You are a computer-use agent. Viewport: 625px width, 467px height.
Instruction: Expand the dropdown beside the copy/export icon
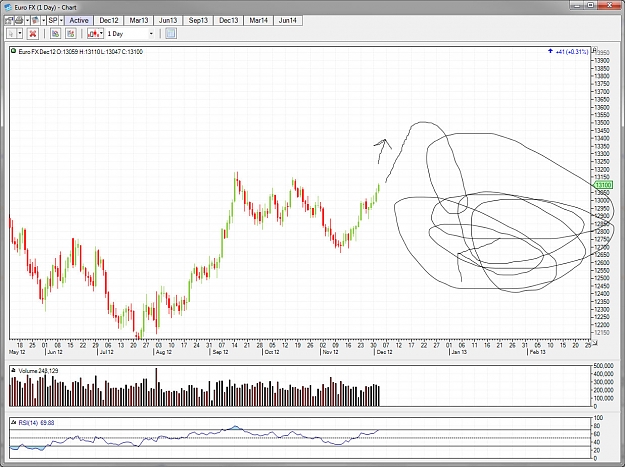pos(44,20)
